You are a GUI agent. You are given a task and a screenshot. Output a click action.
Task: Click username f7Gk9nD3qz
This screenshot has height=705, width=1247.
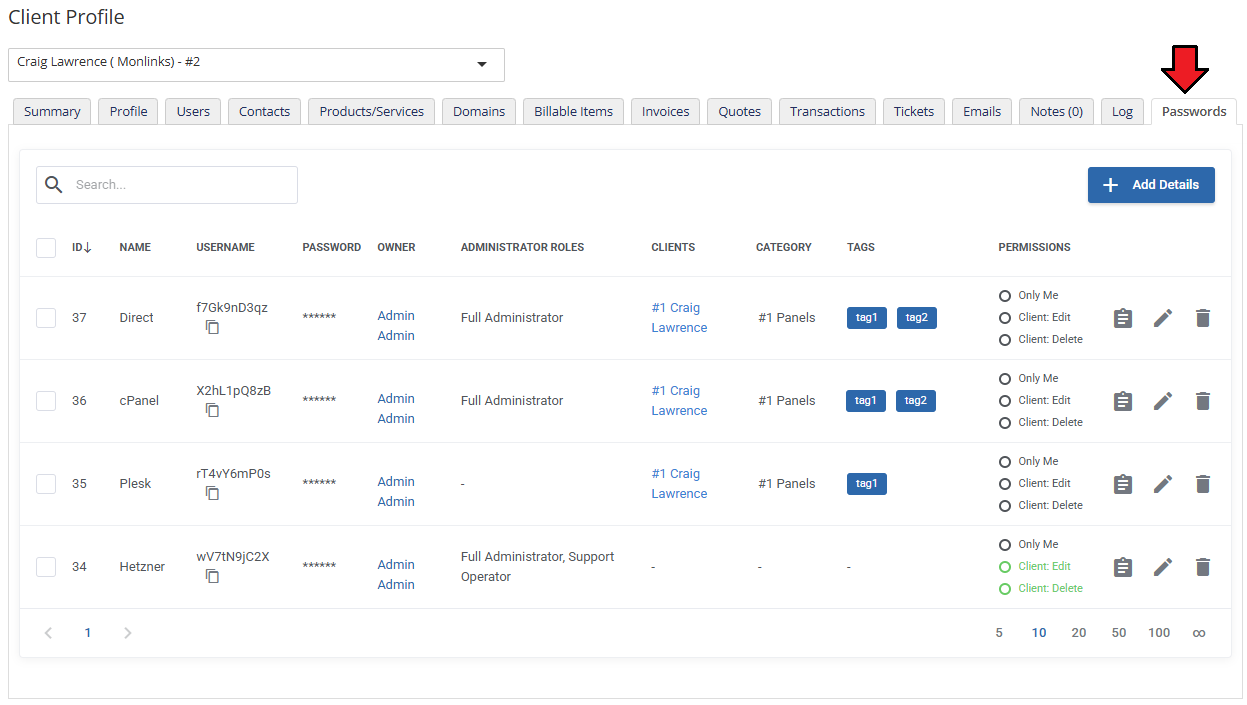[232, 308]
